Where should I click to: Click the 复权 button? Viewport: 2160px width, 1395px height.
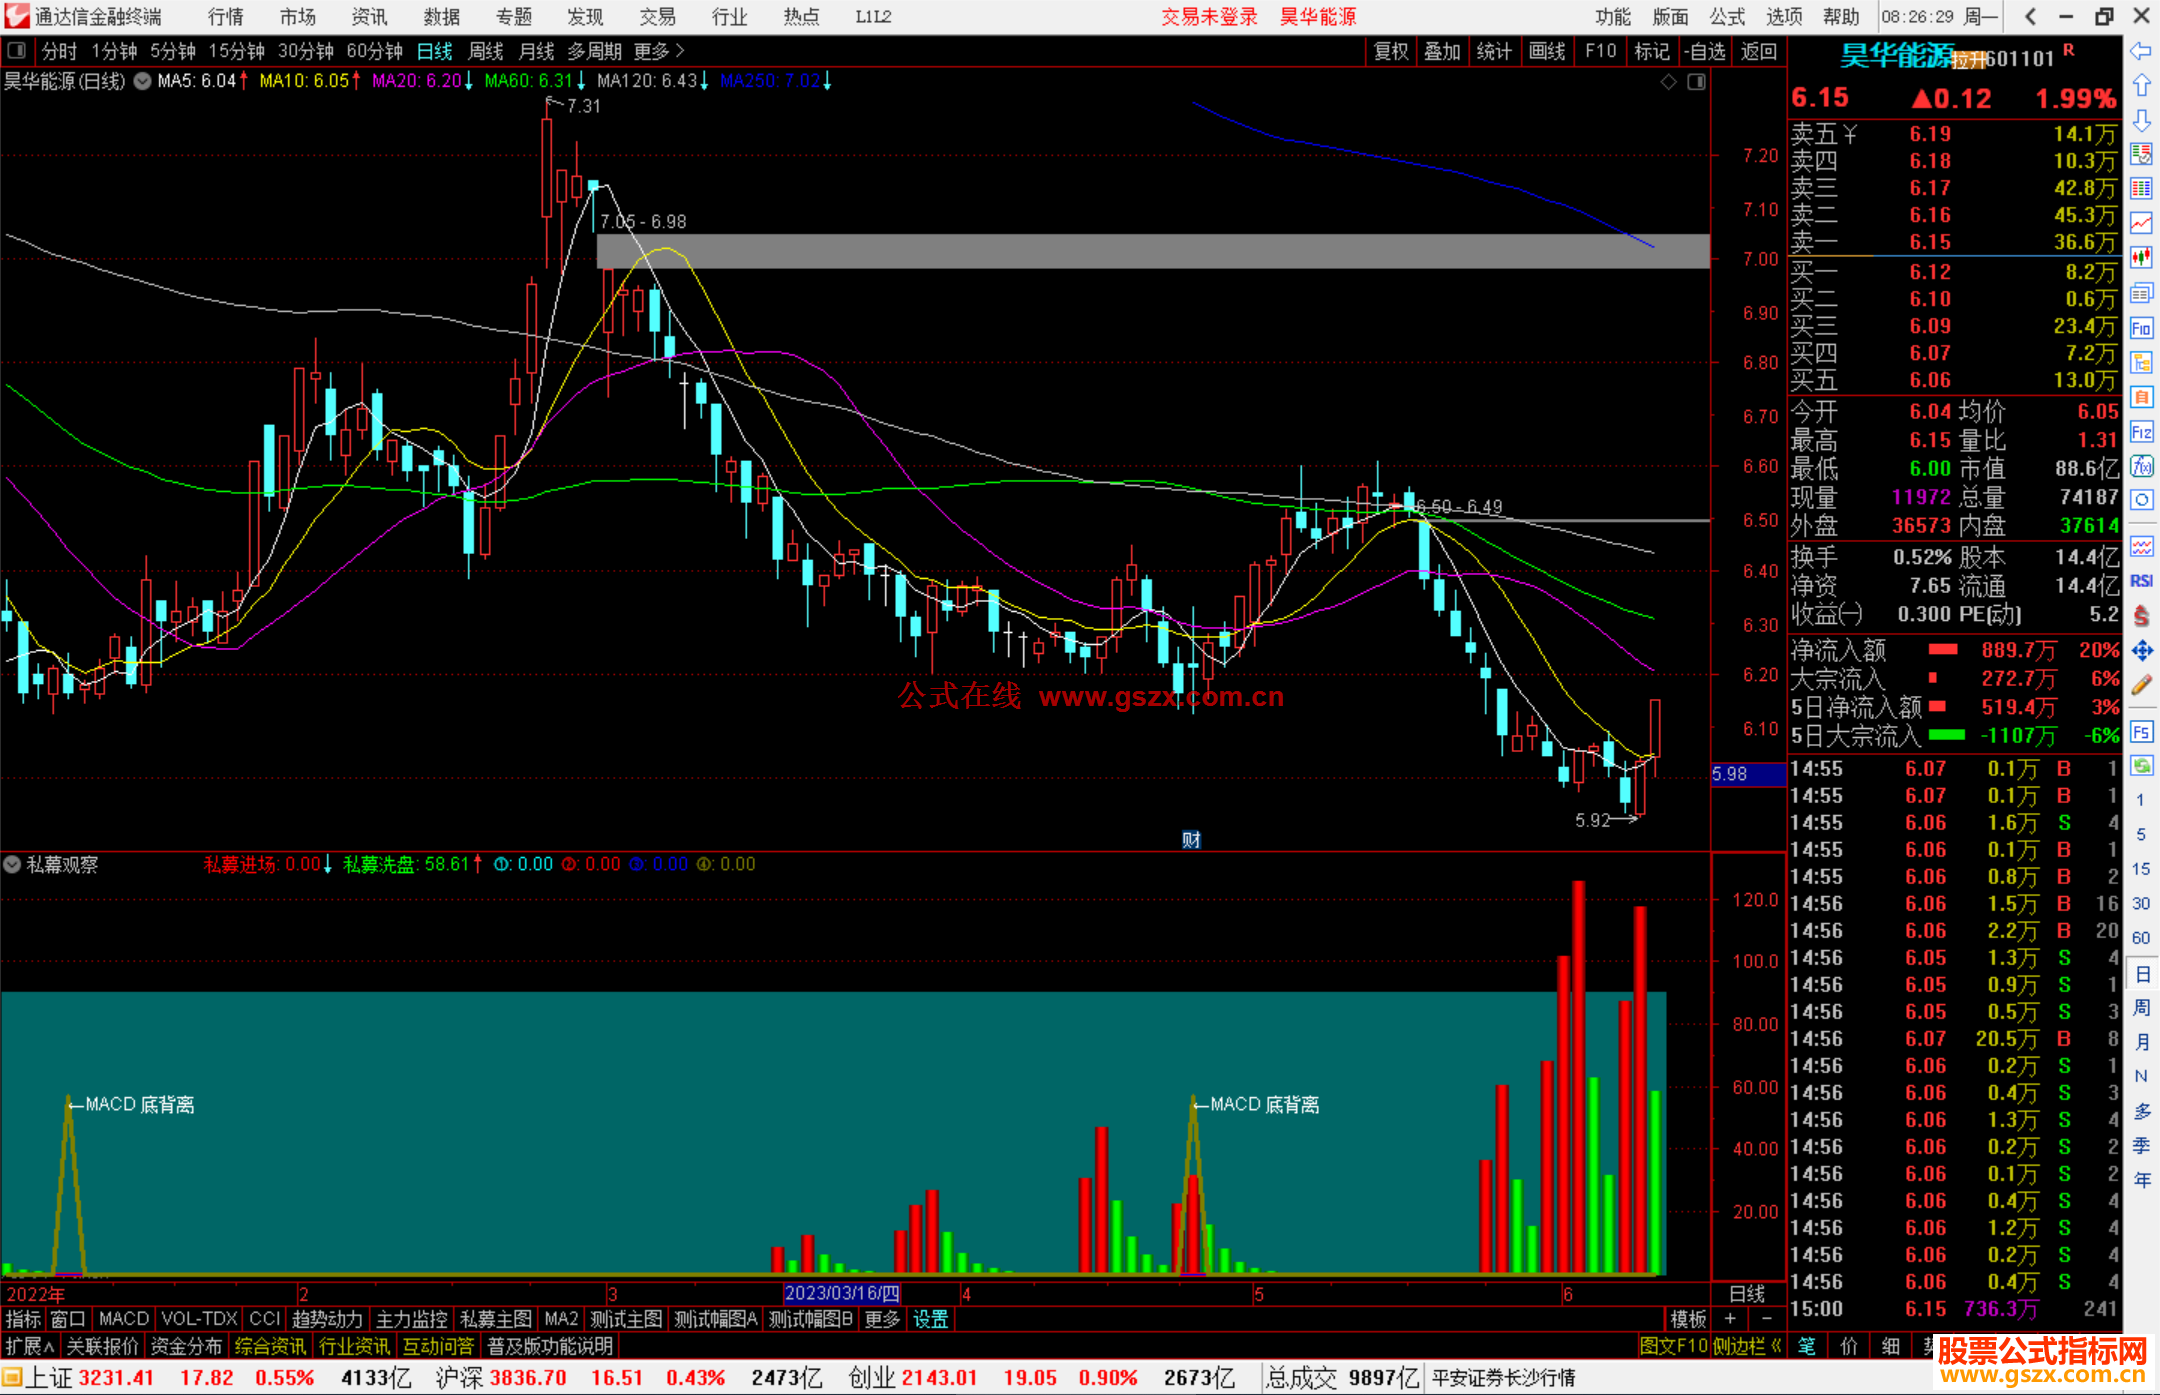(1390, 51)
